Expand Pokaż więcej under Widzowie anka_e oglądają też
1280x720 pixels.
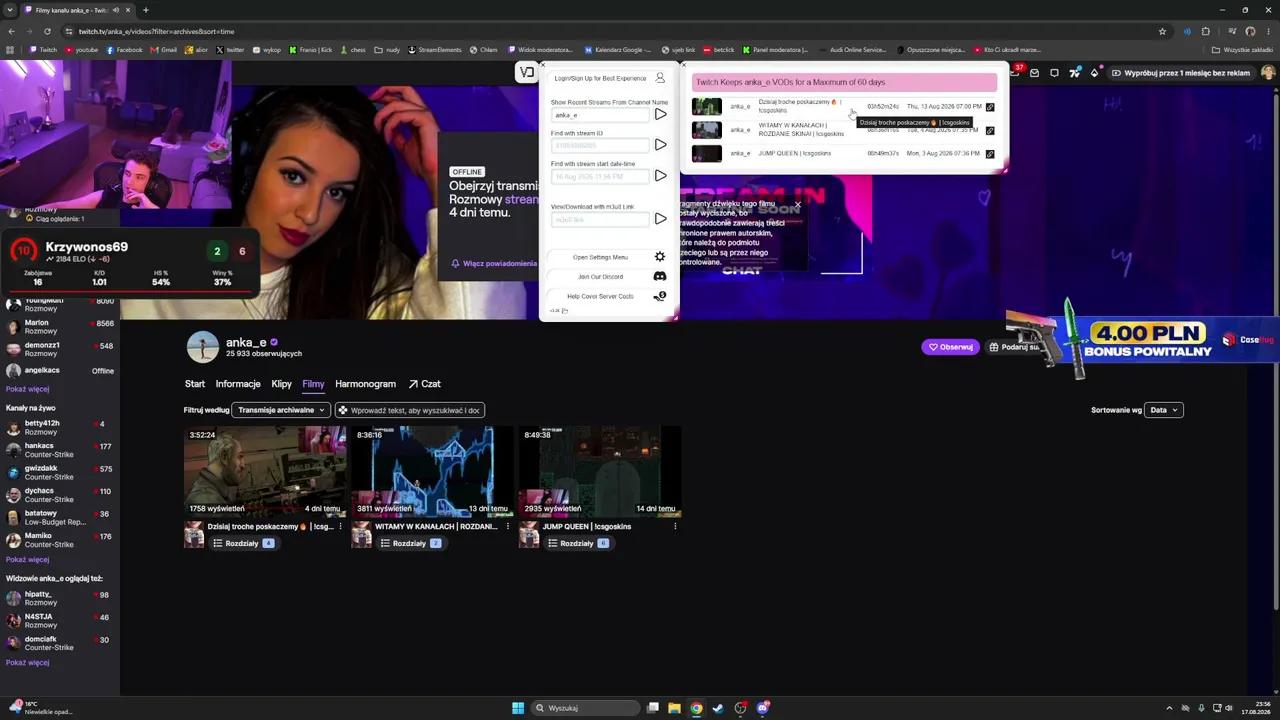[x=27, y=662]
